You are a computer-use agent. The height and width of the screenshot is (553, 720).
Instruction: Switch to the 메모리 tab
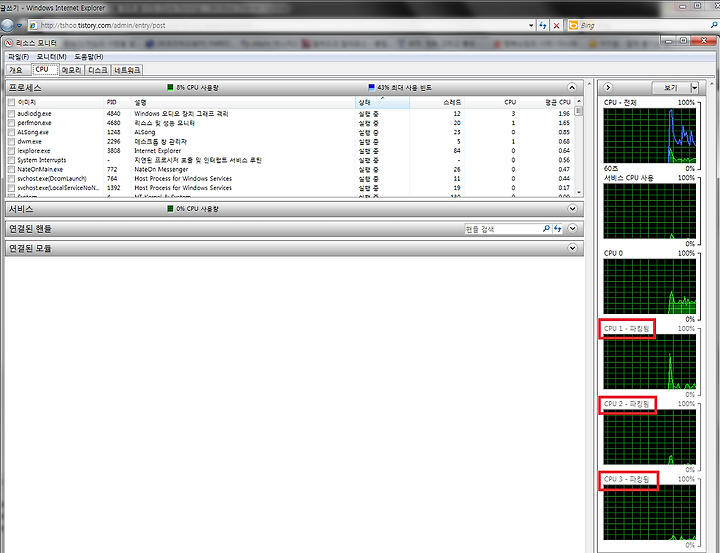tap(71, 70)
